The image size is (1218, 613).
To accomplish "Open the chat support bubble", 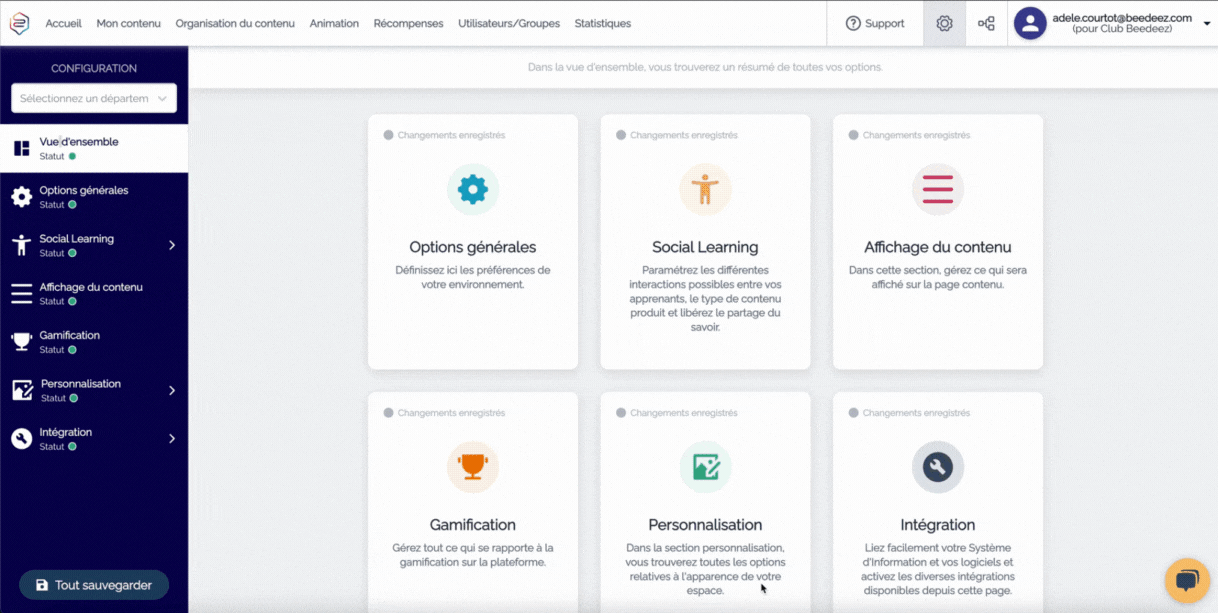I will 1187,581.
